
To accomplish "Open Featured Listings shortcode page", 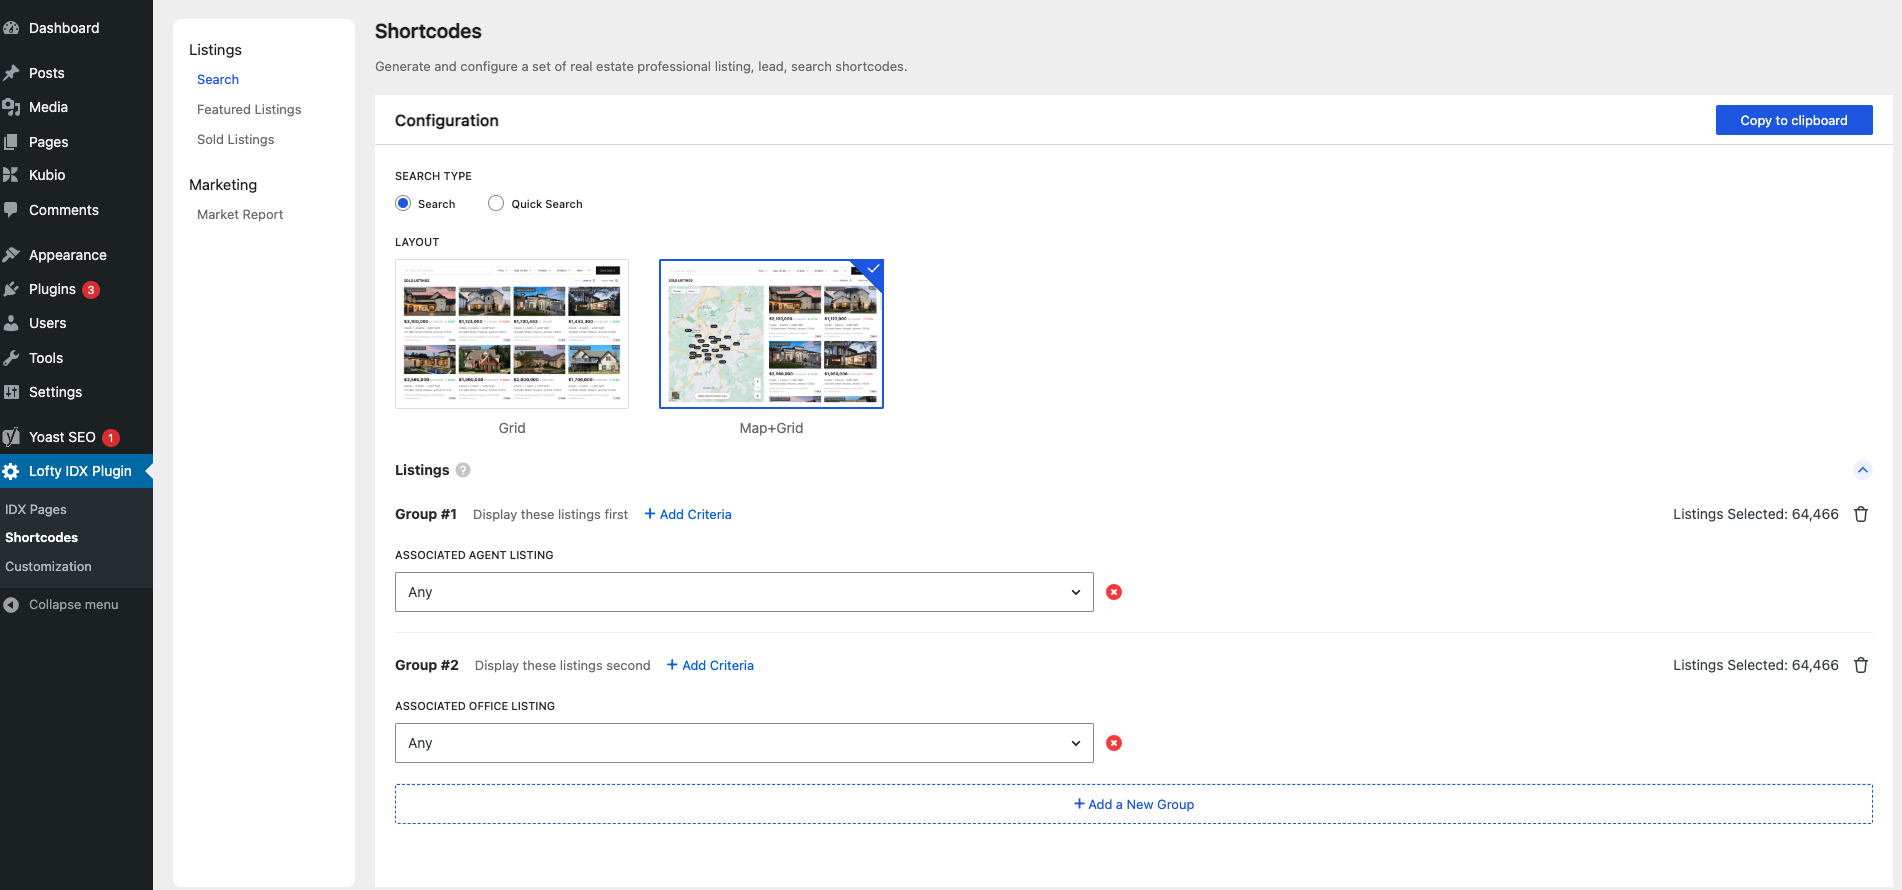I will (x=249, y=110).
